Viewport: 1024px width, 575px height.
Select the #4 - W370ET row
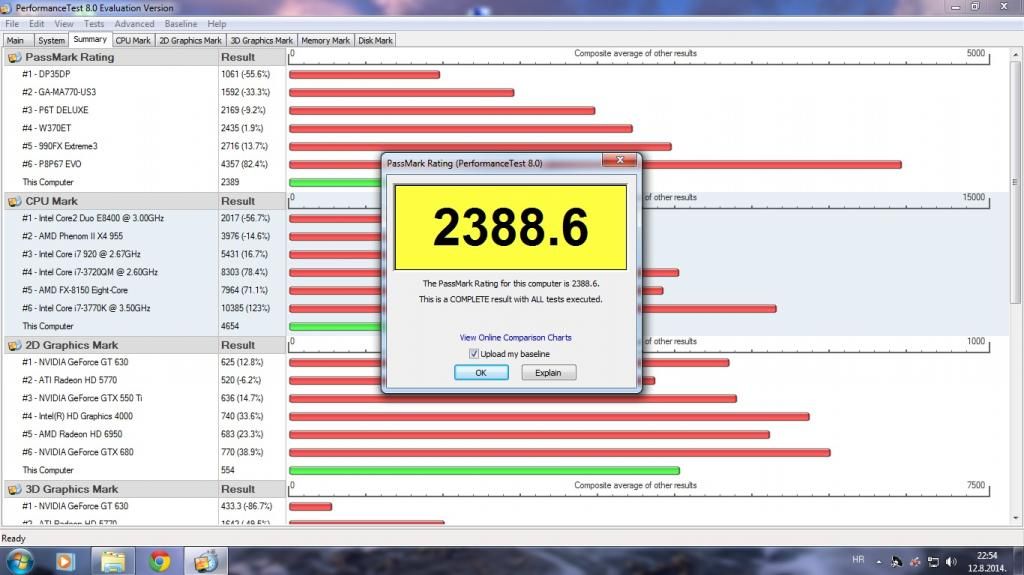tap(144, 128)
